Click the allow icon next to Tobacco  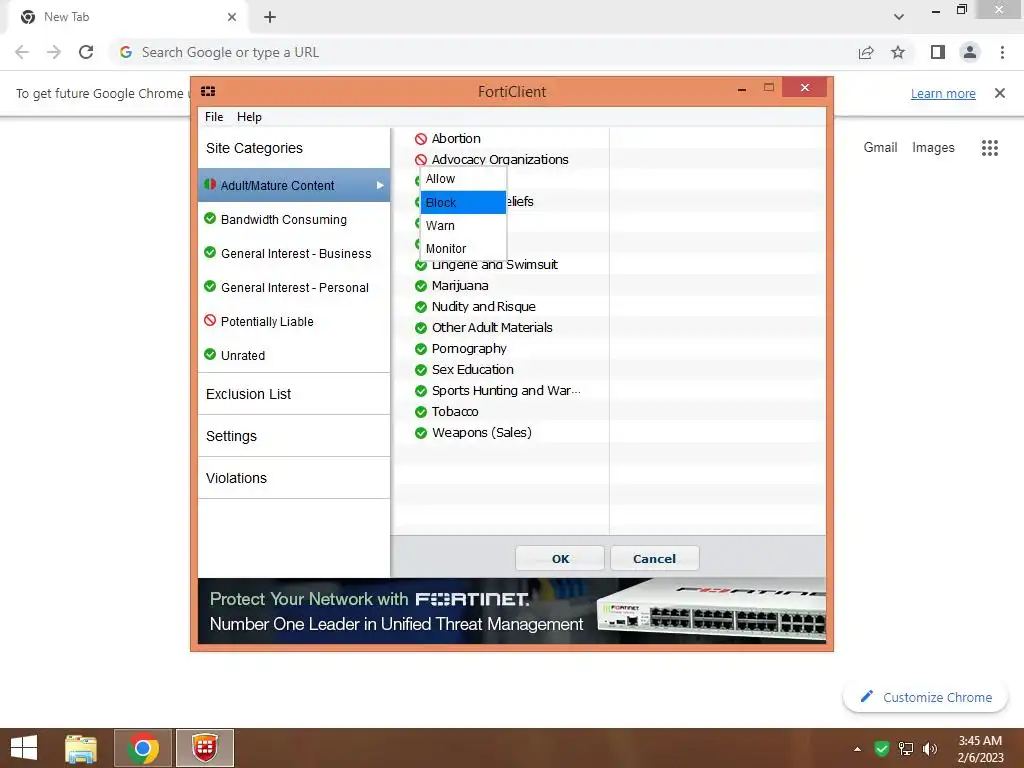pyautogui.click(x=421, y=412)
